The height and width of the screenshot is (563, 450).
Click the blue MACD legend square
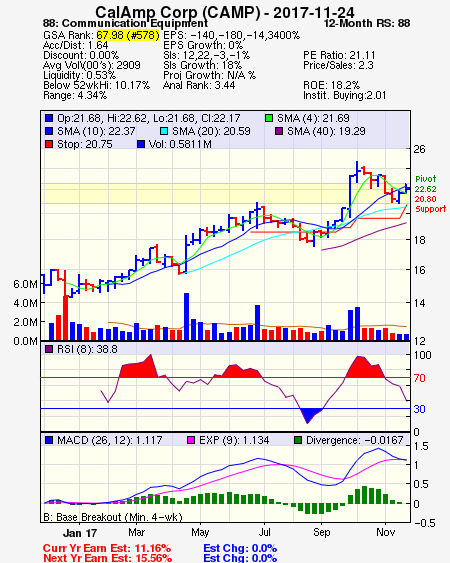(x=49, y=440)
